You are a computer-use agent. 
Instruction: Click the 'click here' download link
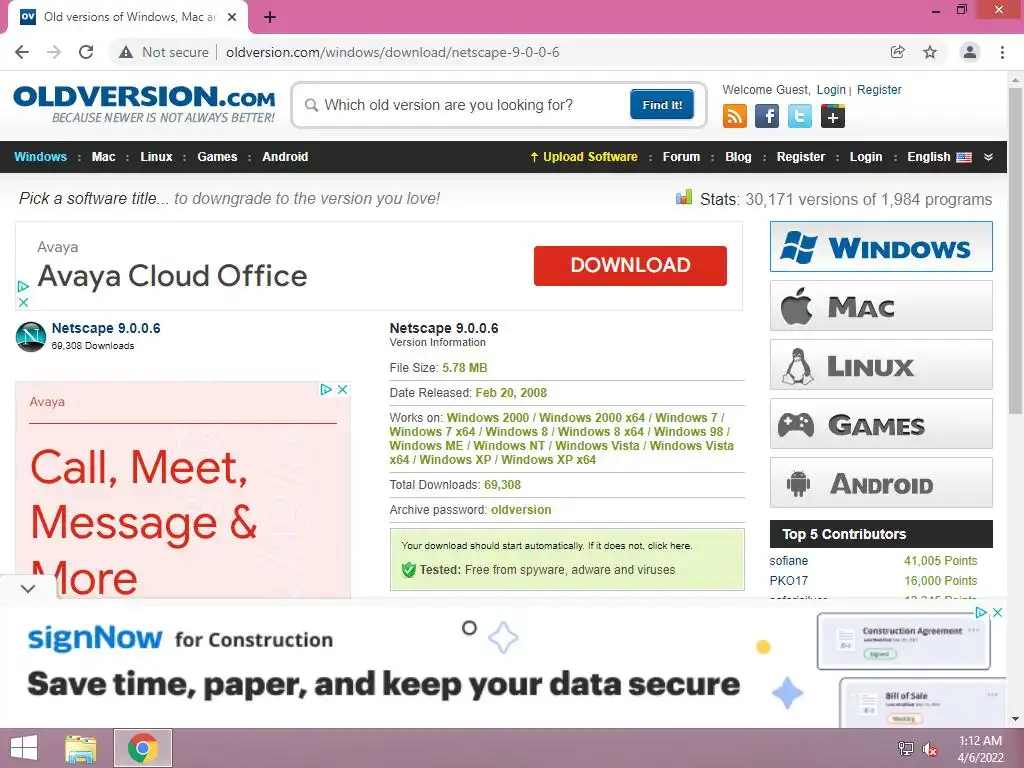click(668, 545)
